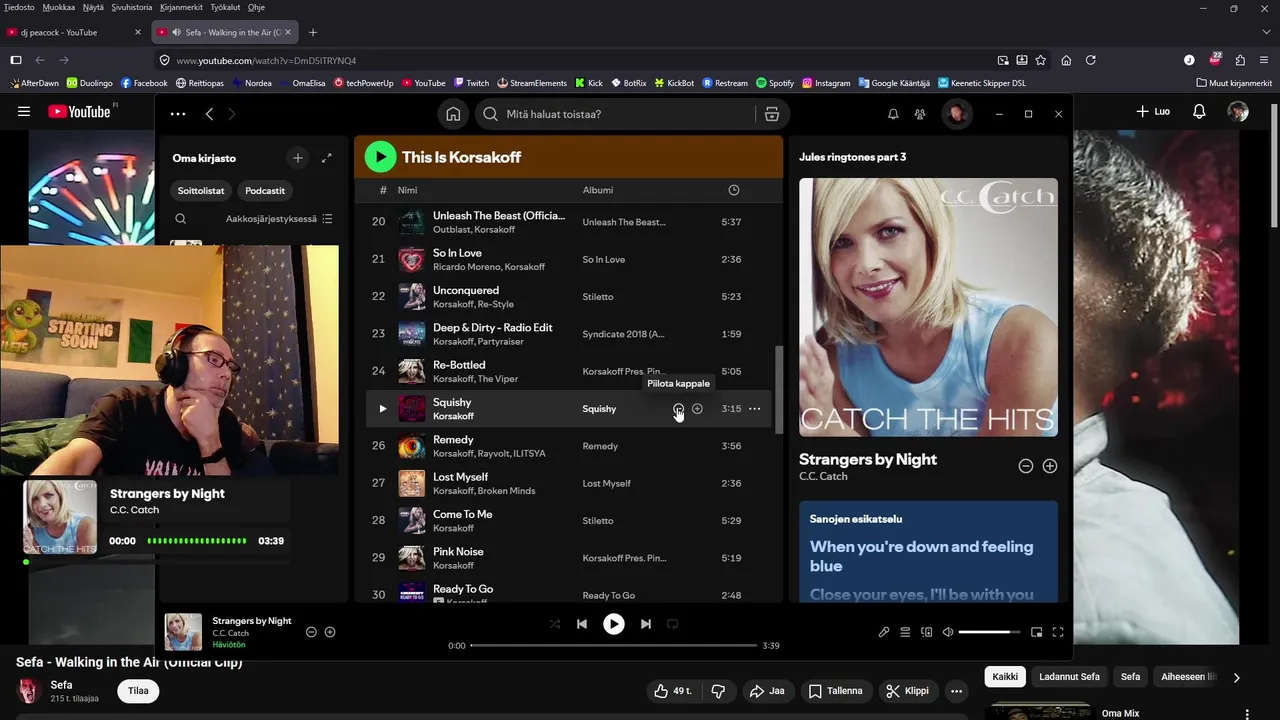Toggle shuffle in Spotify player
The height and width of the screenshot is (720, 1280).
(555, 624)
